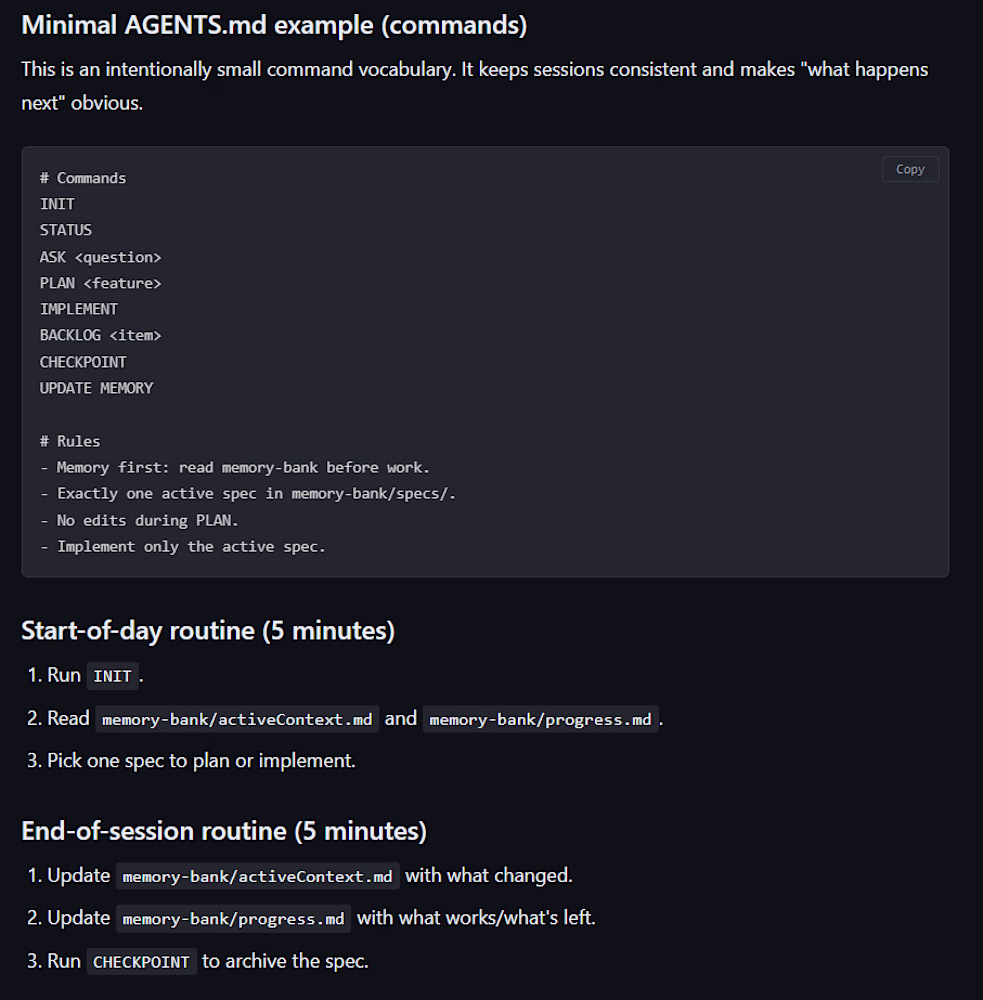Click memory-bank/progress.md in the start-of-day routine
The width and height of the screenshot is (983, 1000).
point(540,719)
